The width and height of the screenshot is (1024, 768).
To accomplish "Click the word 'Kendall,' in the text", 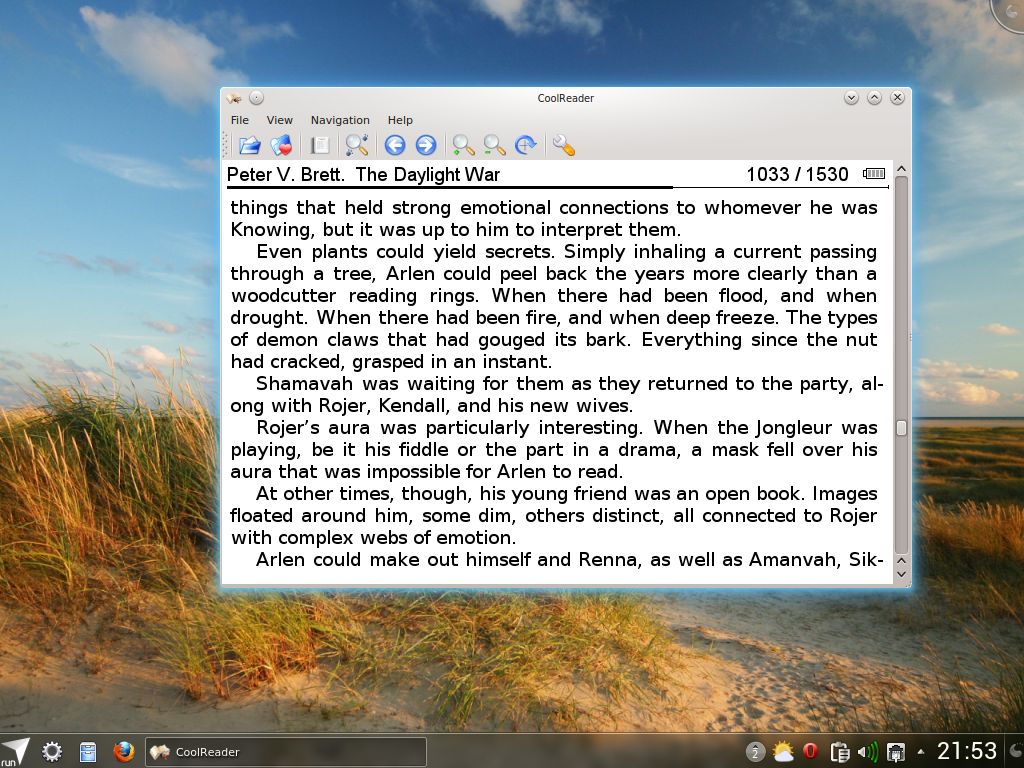I will point(413,406).
